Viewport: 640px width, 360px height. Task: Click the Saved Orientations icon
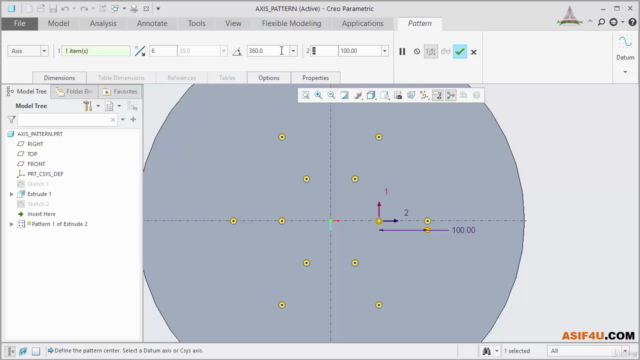(x=384, y=95)
